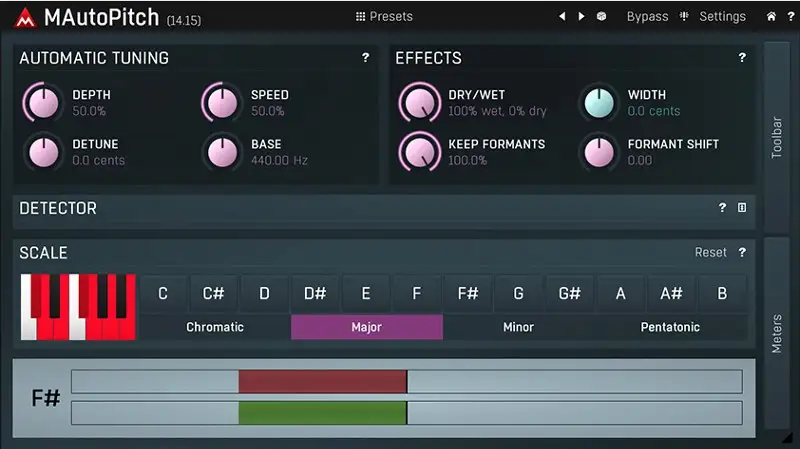This screenshot has height=449, width=800.
Task: Open help for Effects section
Action: (741, 58)
